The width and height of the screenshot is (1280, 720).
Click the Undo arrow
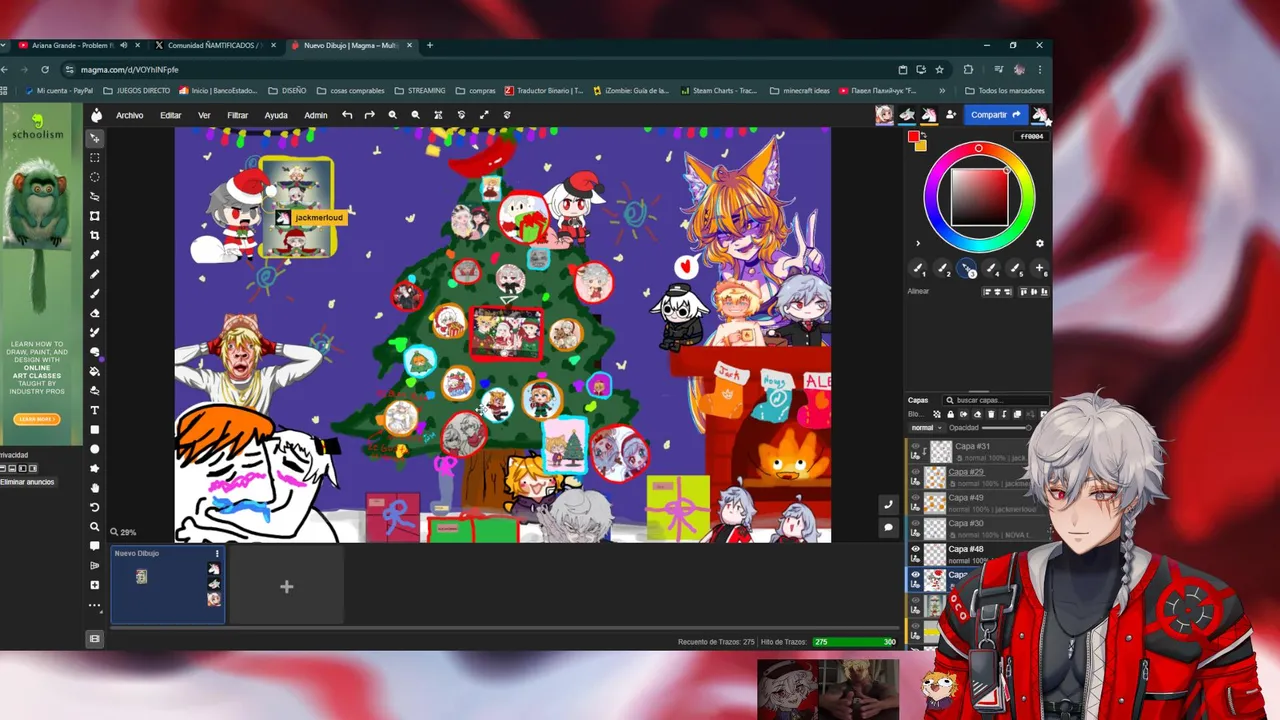(x=347, y=115)
